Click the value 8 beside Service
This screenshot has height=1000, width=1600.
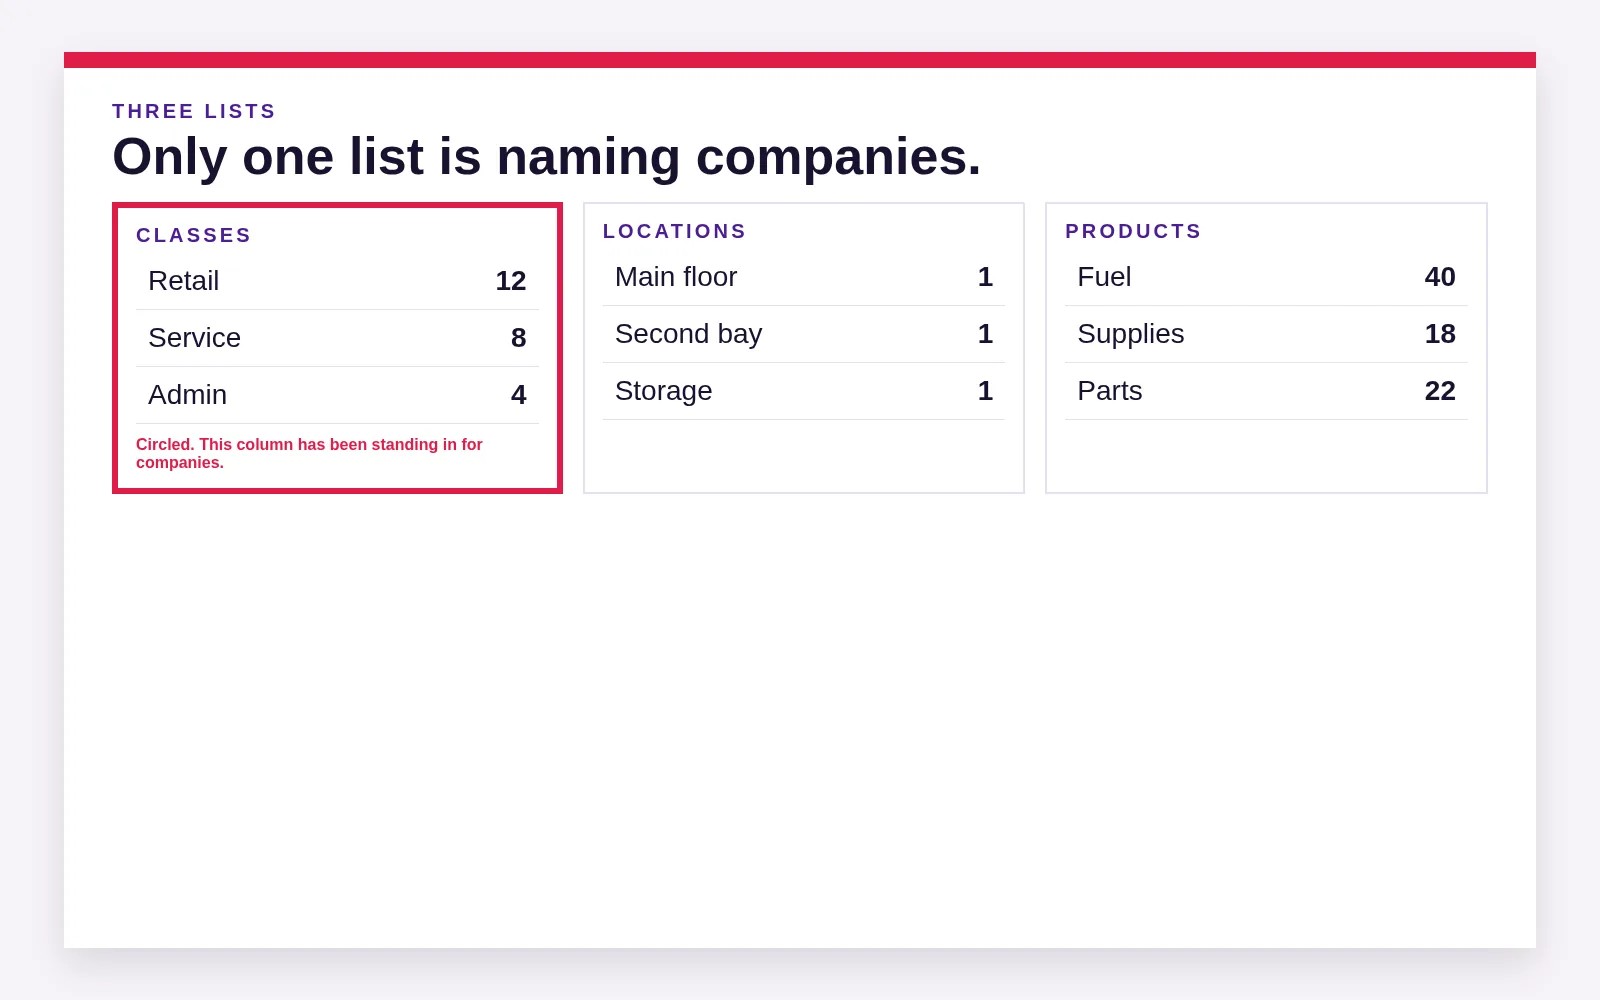pos(518,338)
